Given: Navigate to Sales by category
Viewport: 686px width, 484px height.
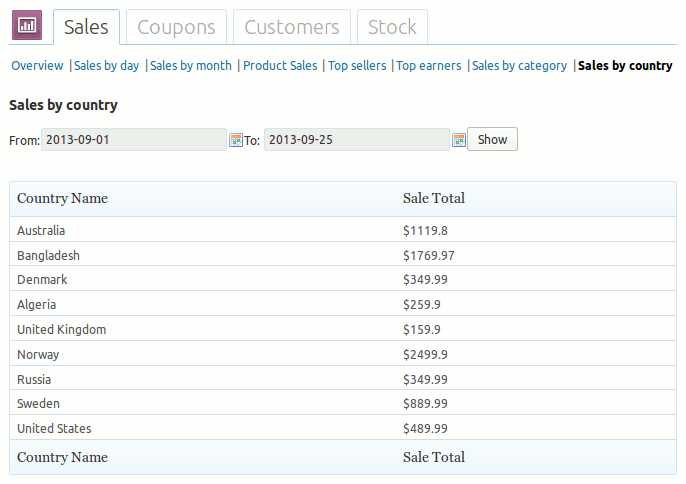Looking at the screenshot, I should 520,66.
